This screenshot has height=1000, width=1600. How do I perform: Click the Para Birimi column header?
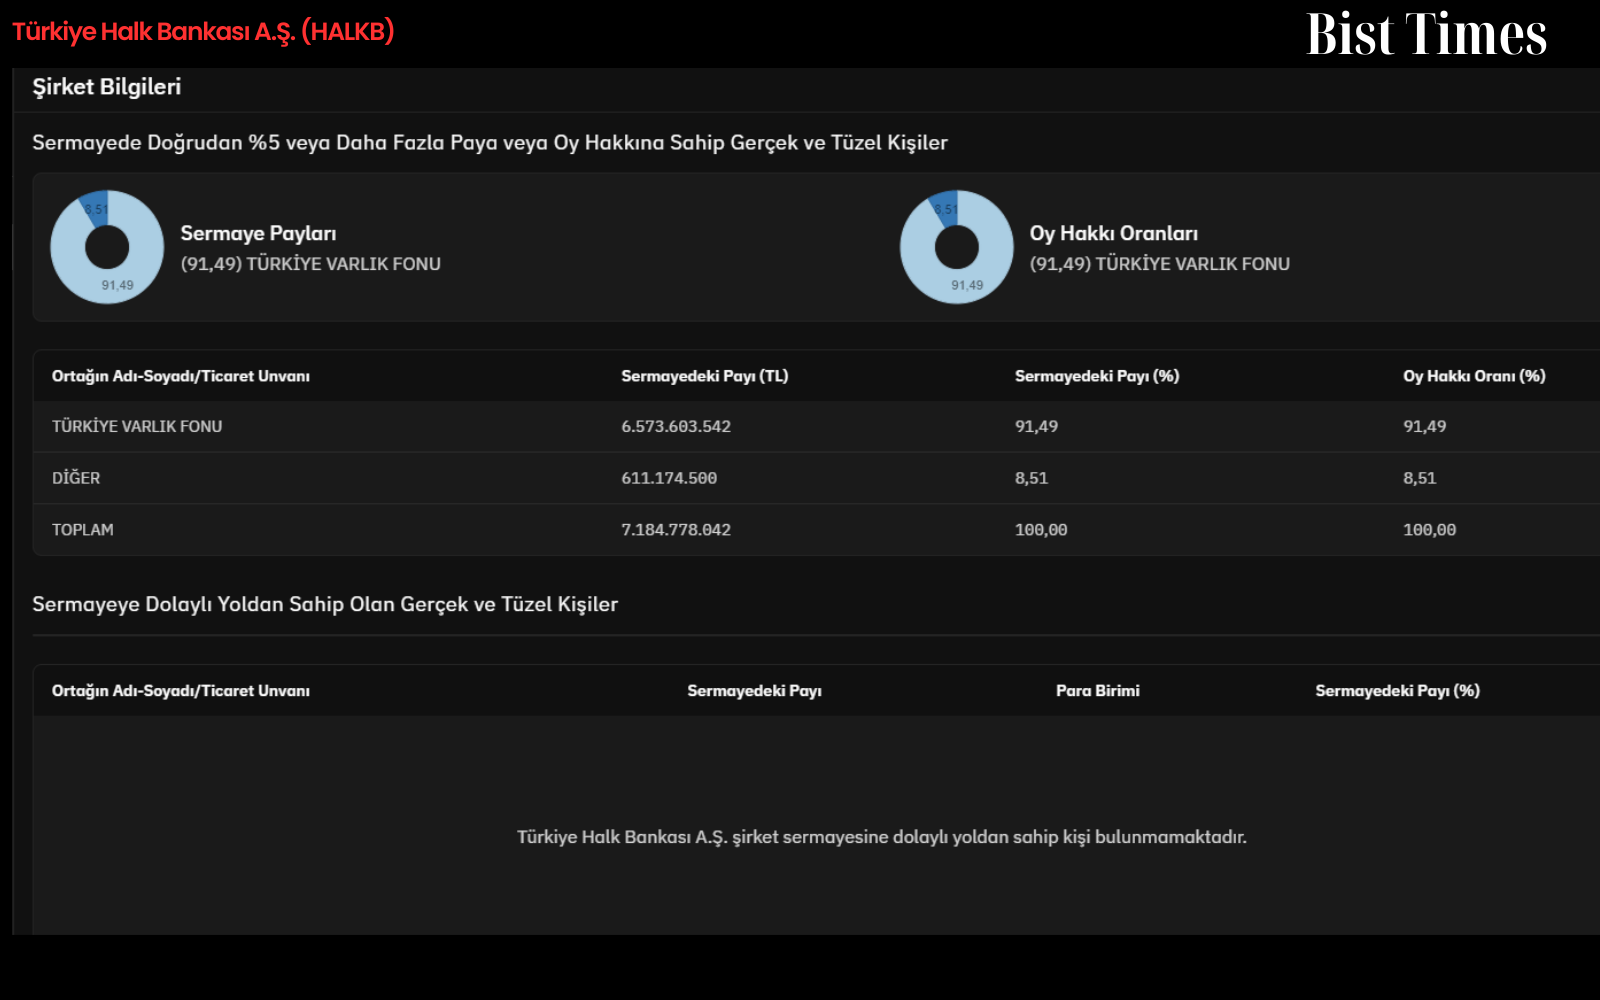1098,691
